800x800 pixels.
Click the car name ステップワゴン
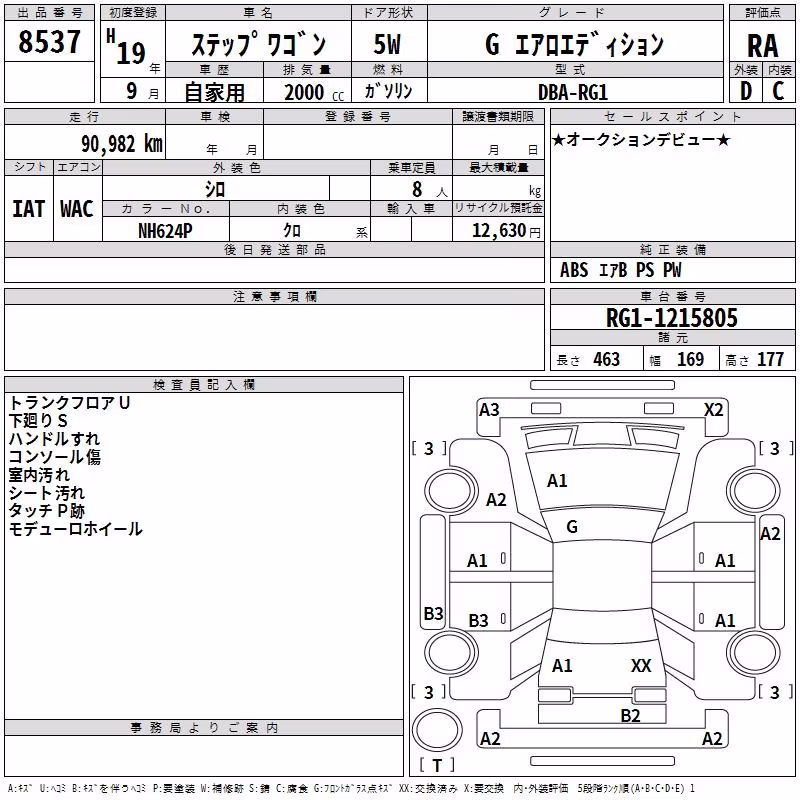coord(259,44)
